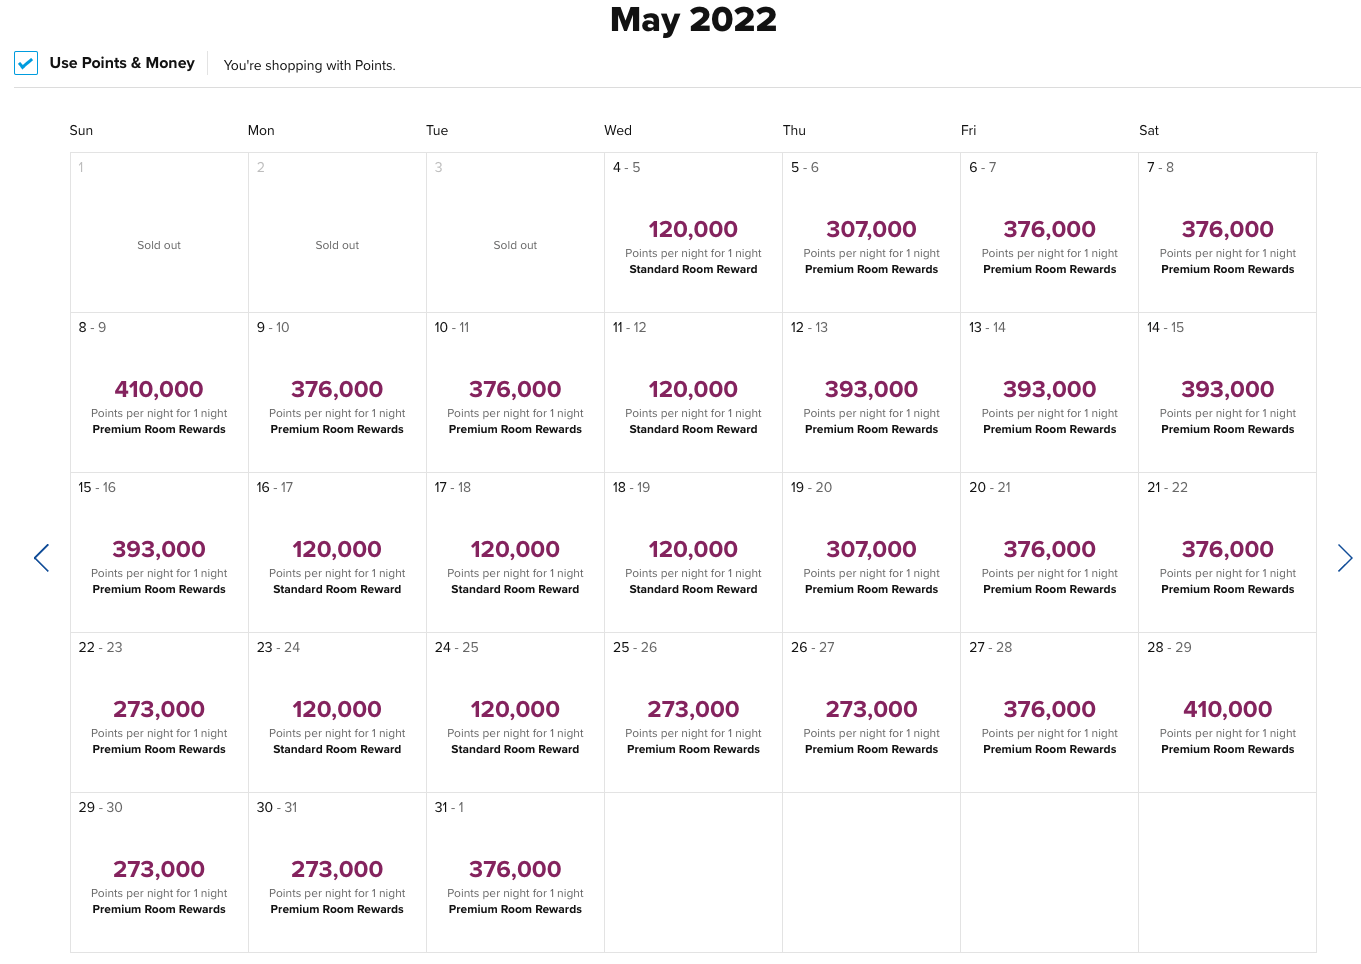Choose the 120,000 points night on May 11
1361x964 pixels.
tap(692, 392)
